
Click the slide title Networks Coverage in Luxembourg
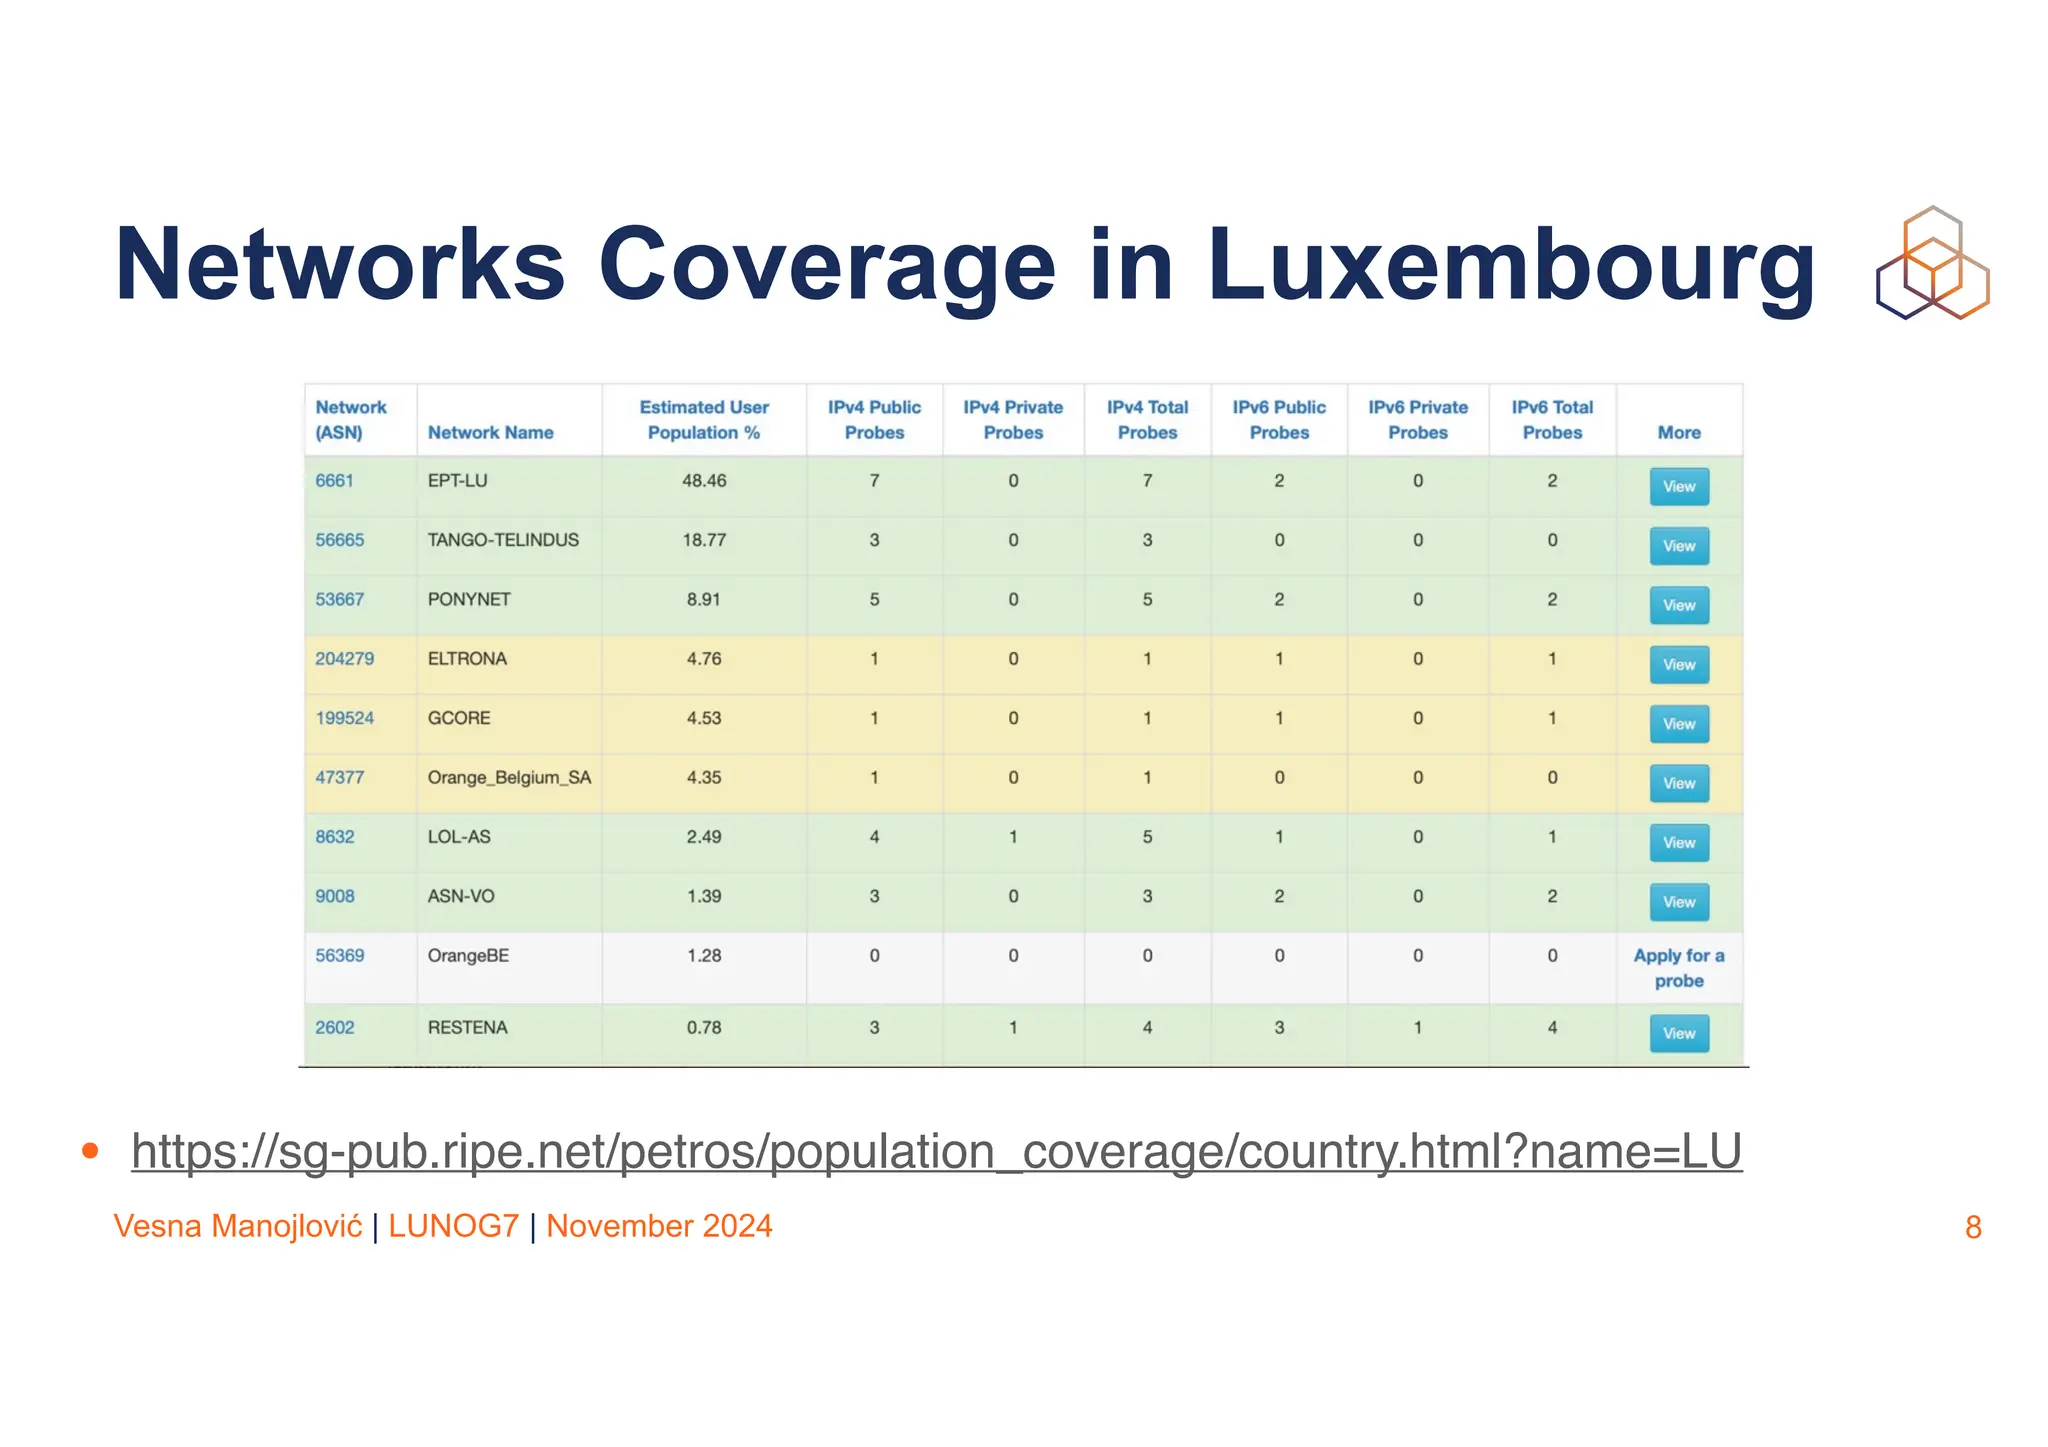965,265
